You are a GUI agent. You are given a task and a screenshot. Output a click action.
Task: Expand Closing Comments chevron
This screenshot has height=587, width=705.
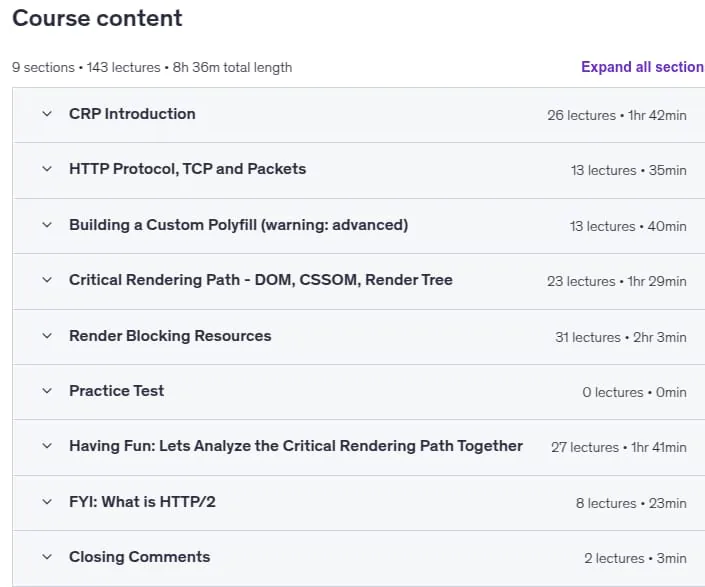coord(47,557)
